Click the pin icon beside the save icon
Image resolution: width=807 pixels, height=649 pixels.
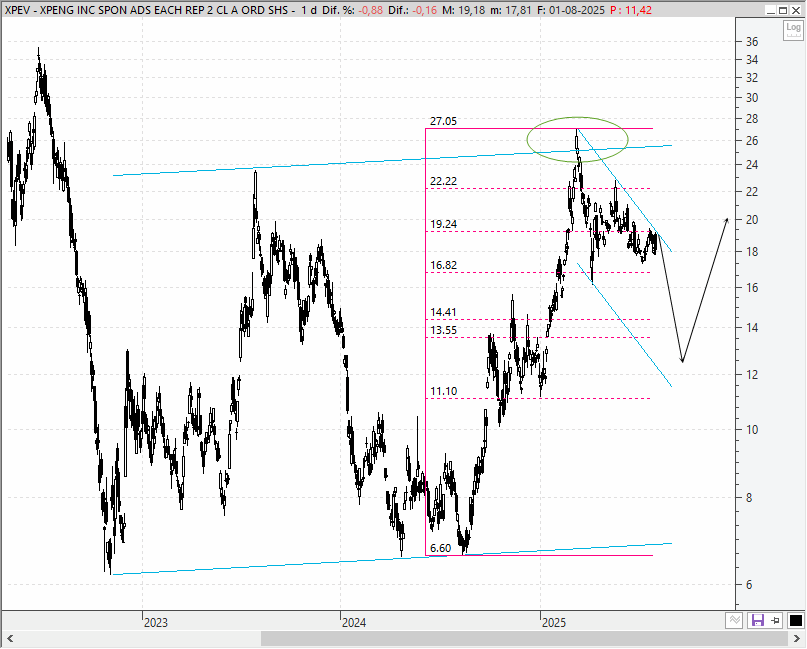(776, 620)
